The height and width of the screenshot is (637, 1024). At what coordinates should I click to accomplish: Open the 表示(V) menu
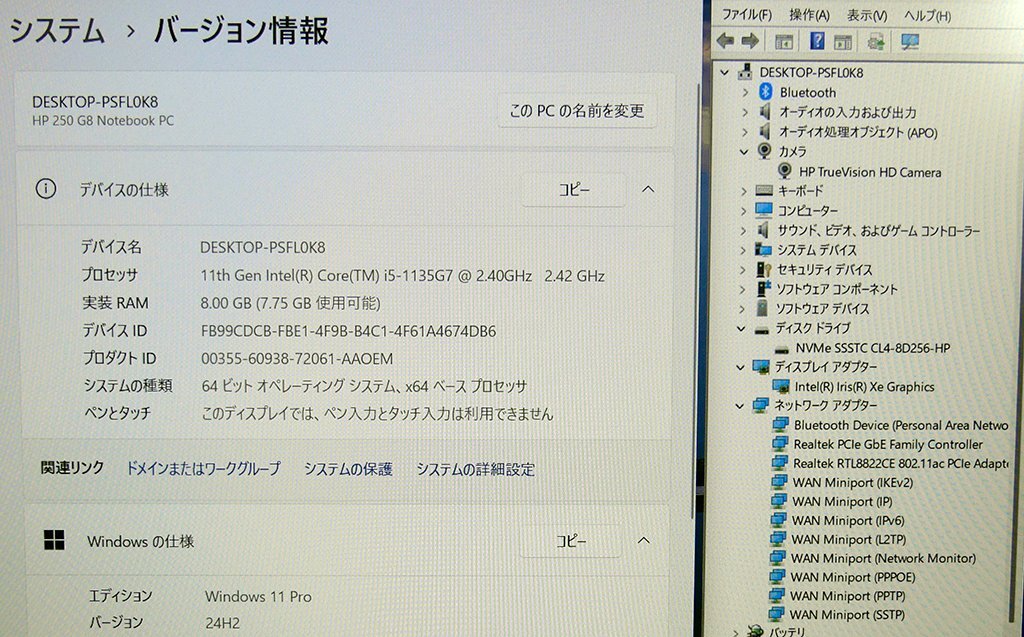(x=867, y=16)
